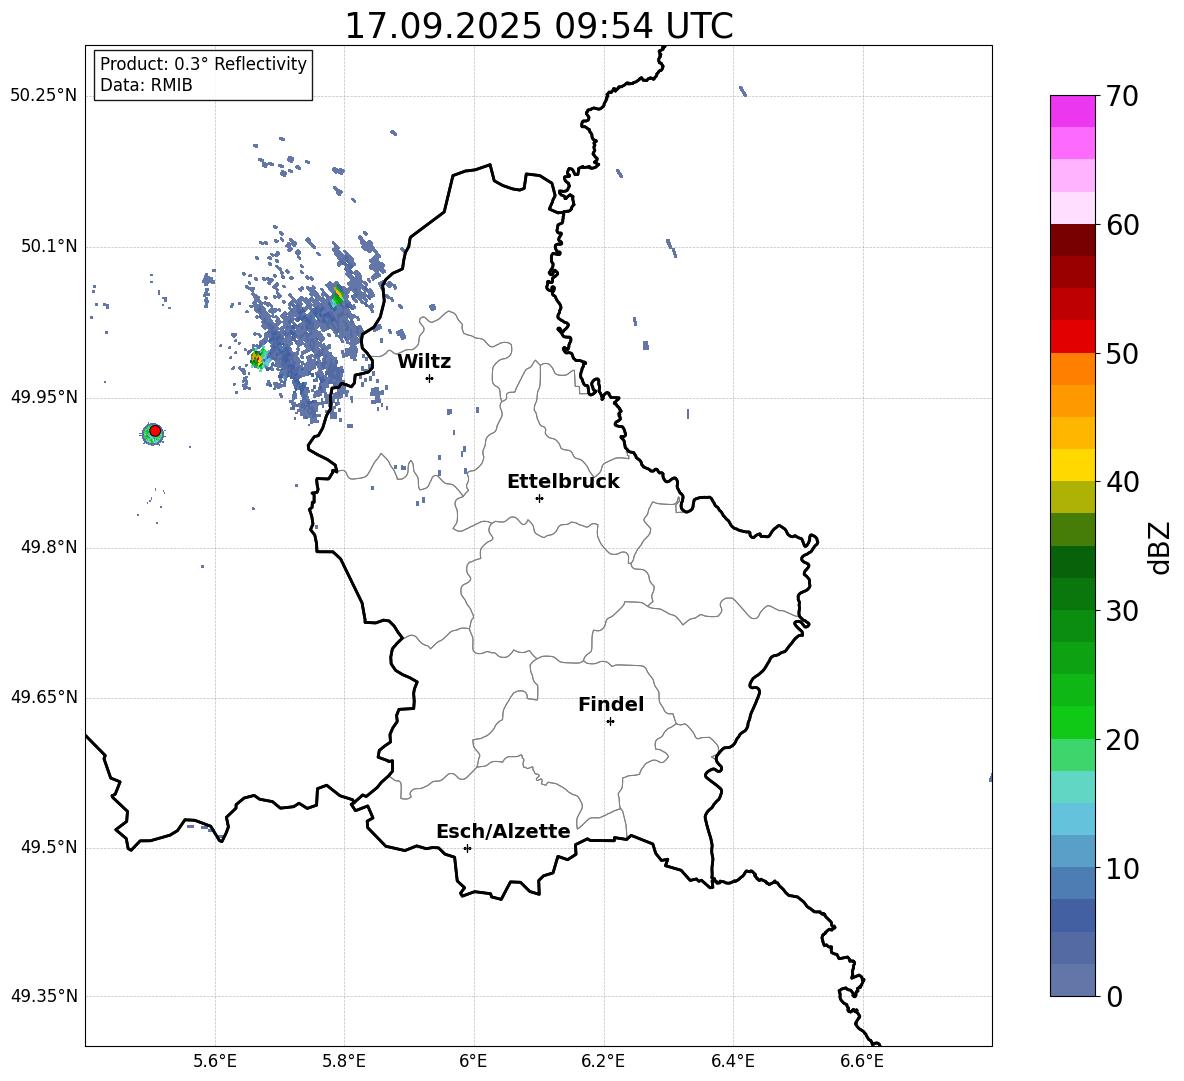Click the dark maroon colorbar segment below 60
The width and height of the screenshot is (1184, 1081).
tap(1072, 240)
